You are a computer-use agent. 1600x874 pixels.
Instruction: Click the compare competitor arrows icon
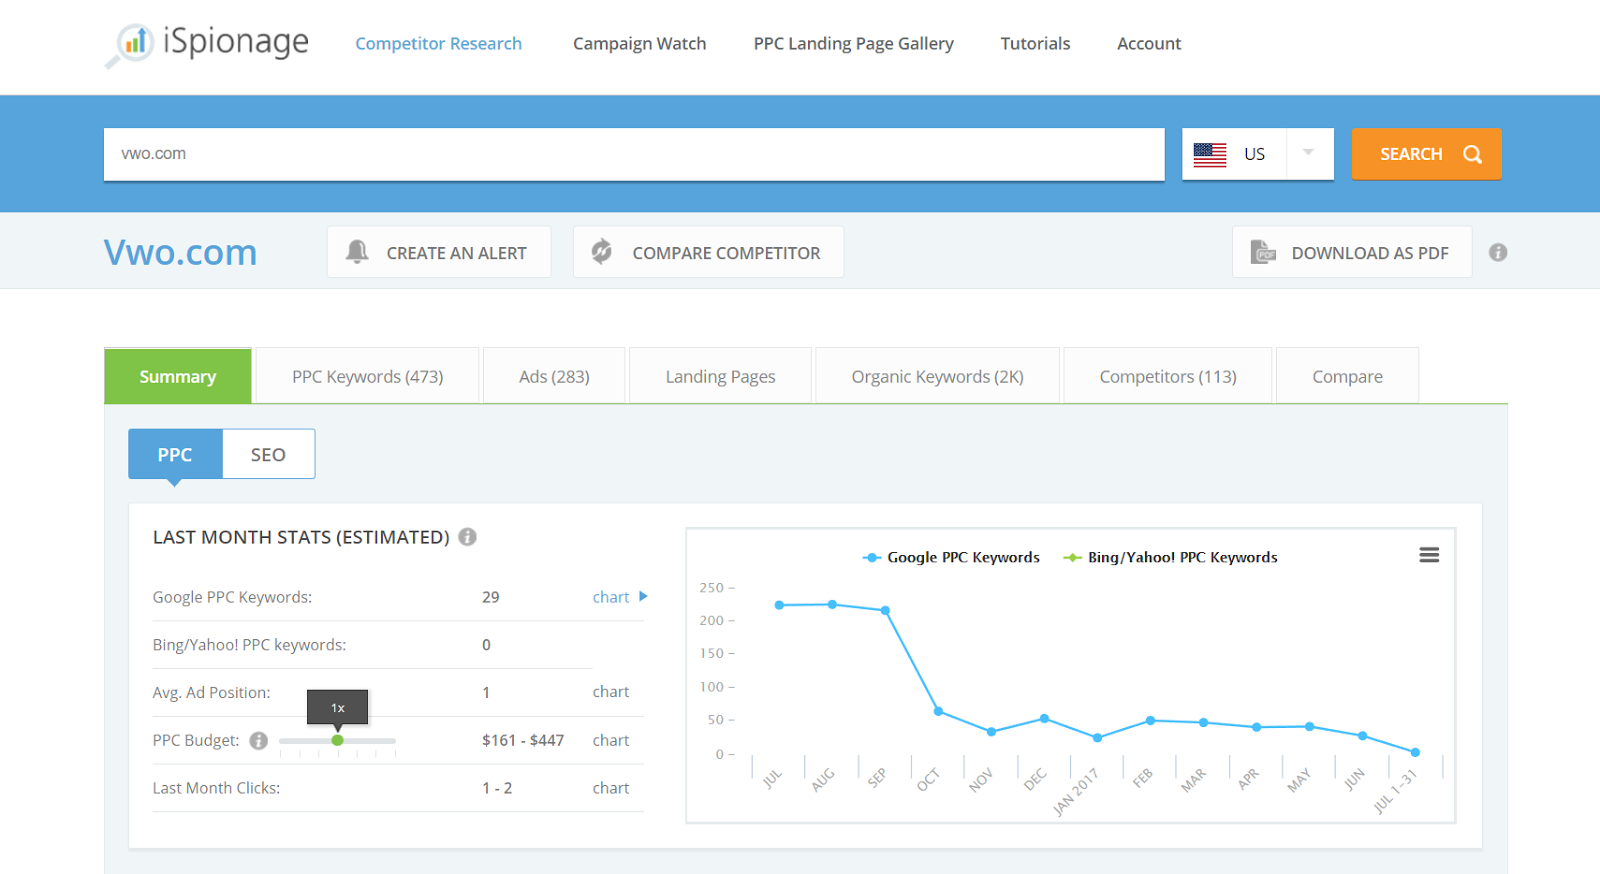click(602, 252)
